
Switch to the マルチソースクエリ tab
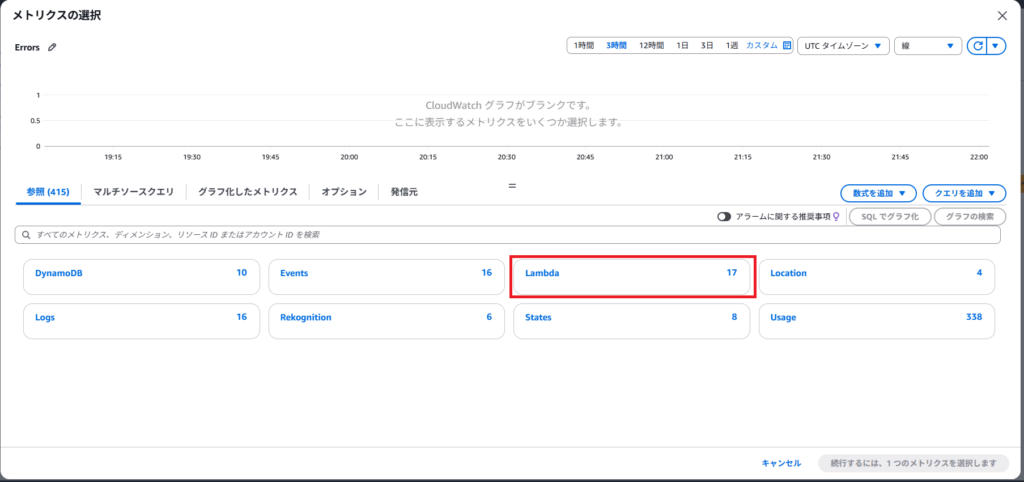(x=134, y=191)
